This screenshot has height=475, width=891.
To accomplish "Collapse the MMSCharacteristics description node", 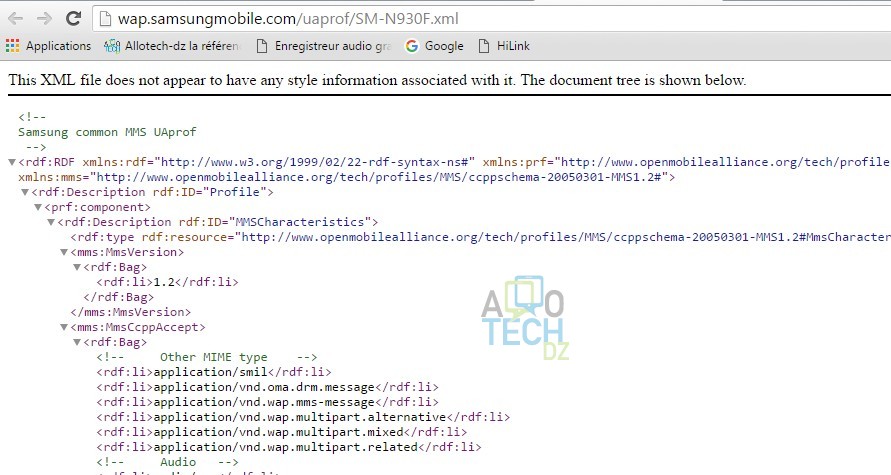I will click(51, 223).
